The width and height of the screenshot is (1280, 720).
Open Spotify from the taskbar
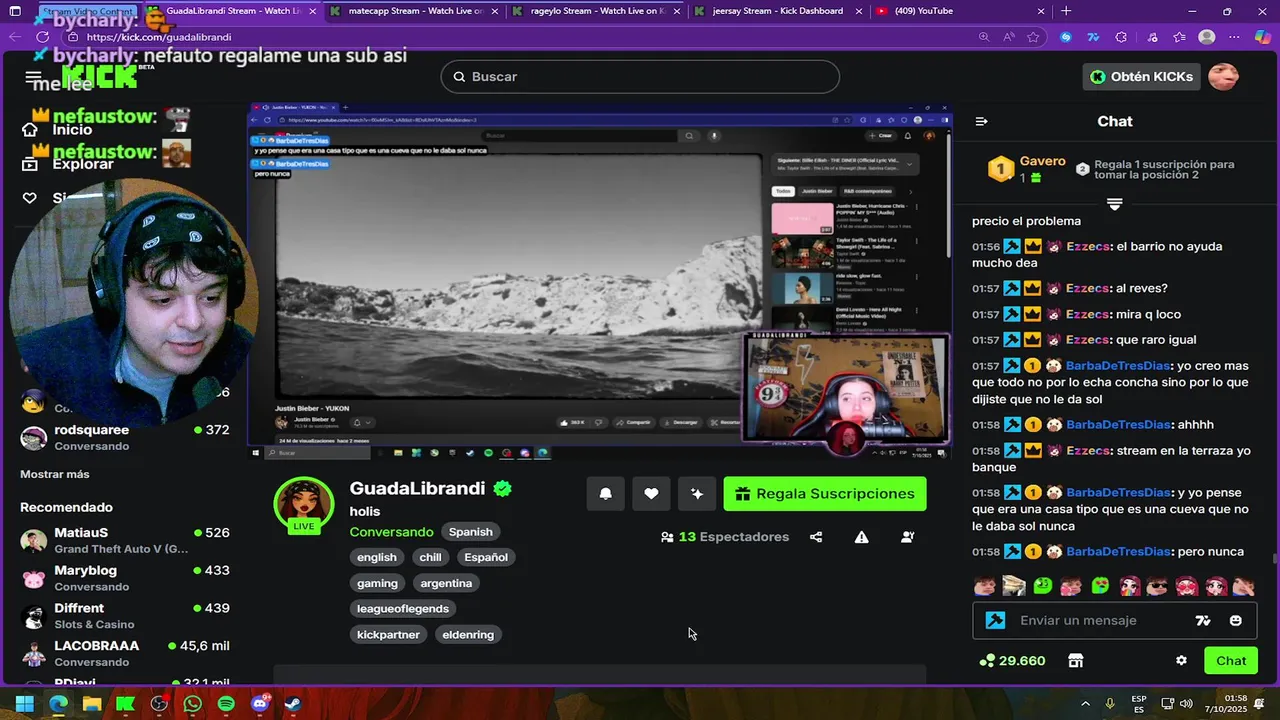pyautogui.click(x=226, y=704)
